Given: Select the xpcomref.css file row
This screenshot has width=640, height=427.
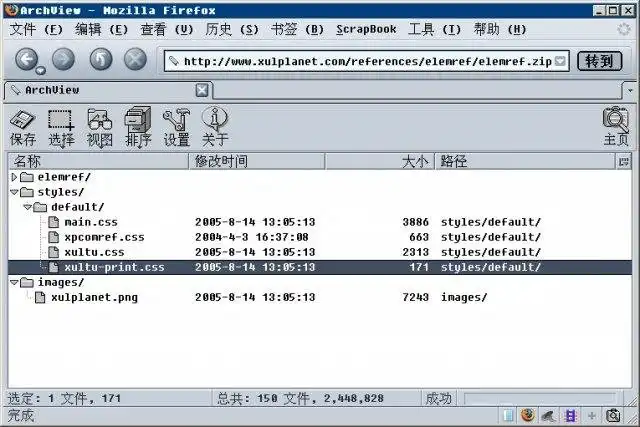Looking at the screenshot, I should (320, 237).
